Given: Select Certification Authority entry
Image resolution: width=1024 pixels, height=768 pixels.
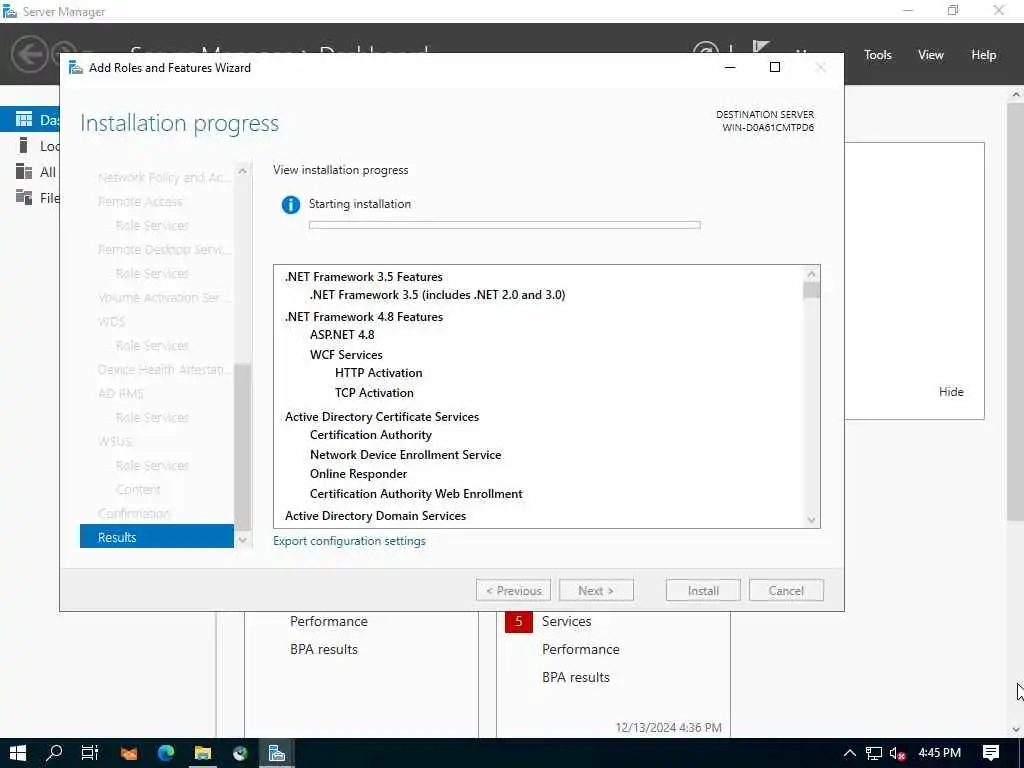Looking at the screenshot, I should [371, 435].
